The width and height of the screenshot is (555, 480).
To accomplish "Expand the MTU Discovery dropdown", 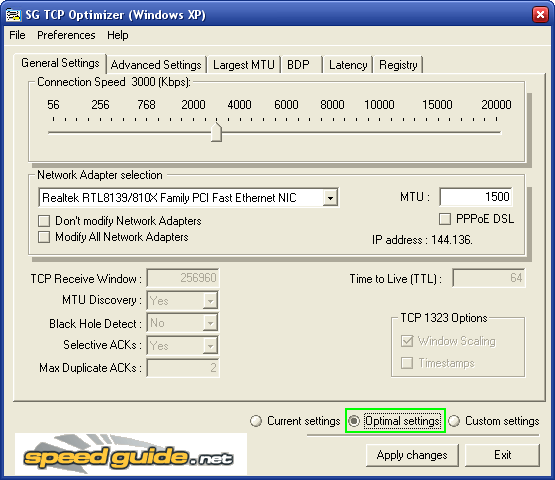I will pos(210,301).
